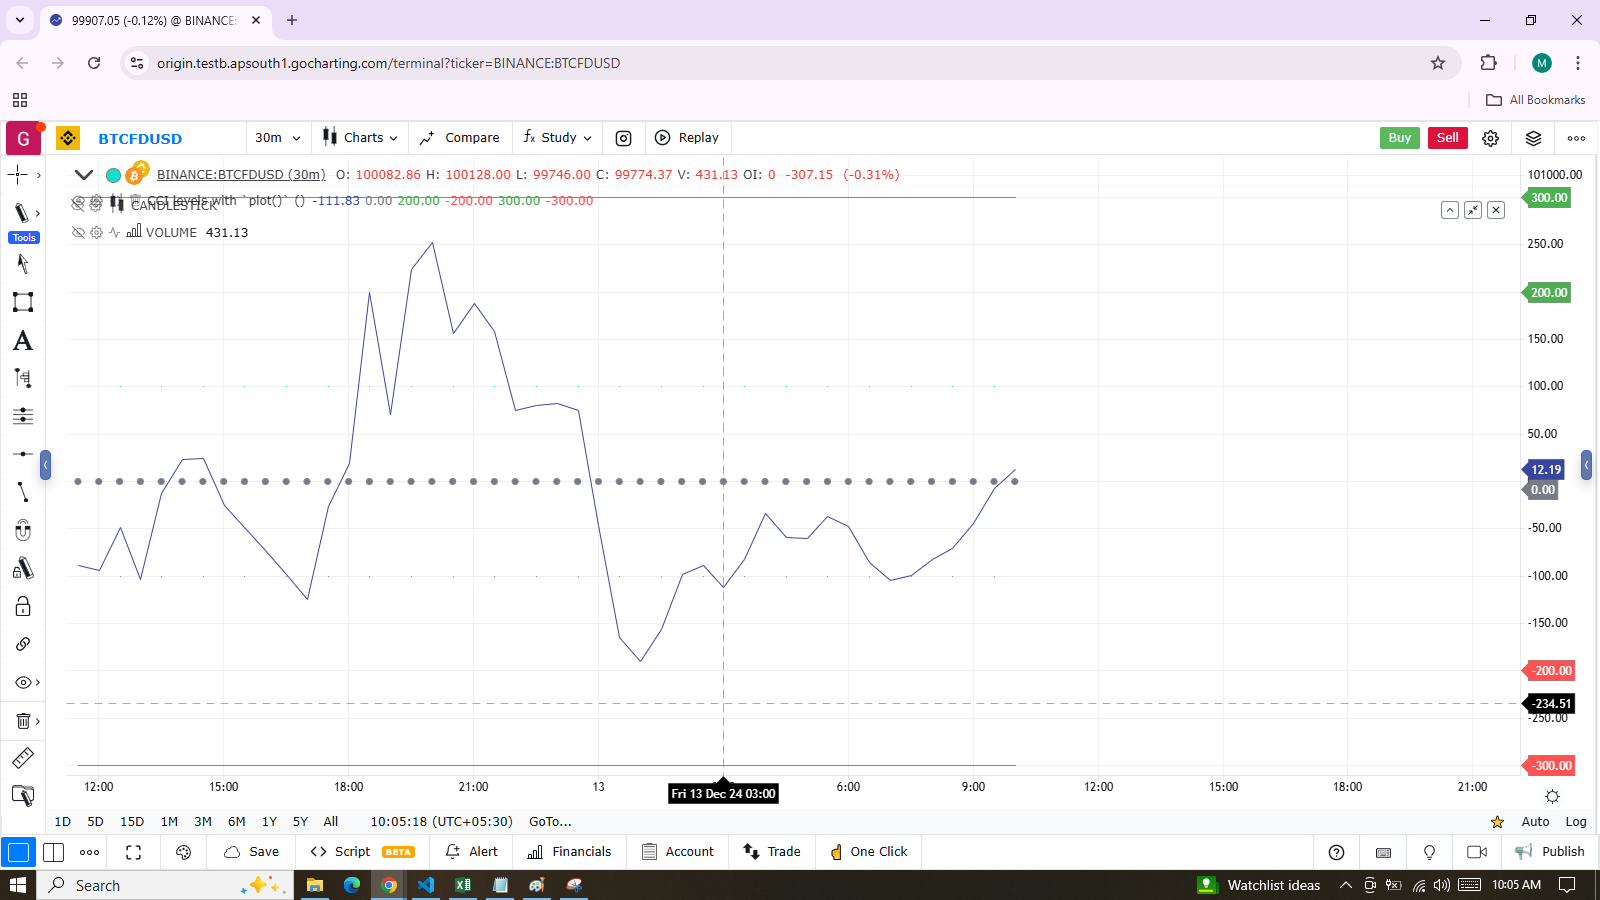Click the ruler measure tool
The height and width of the screenshot is (900, 1600).
(x=22, y=758)
